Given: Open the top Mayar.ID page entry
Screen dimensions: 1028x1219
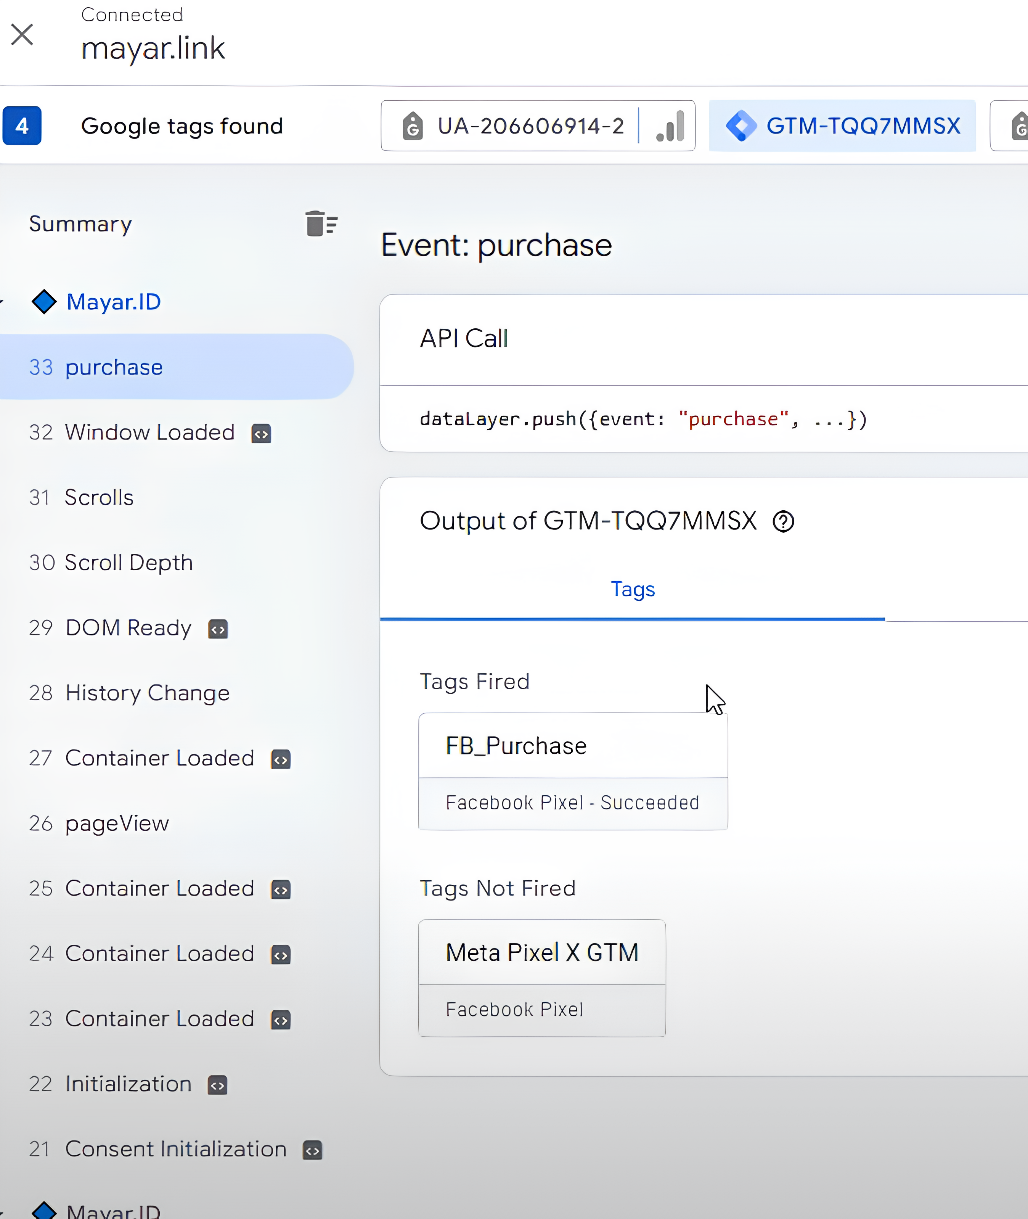Looking at the screenshot, I should click(x=113, y=302).
